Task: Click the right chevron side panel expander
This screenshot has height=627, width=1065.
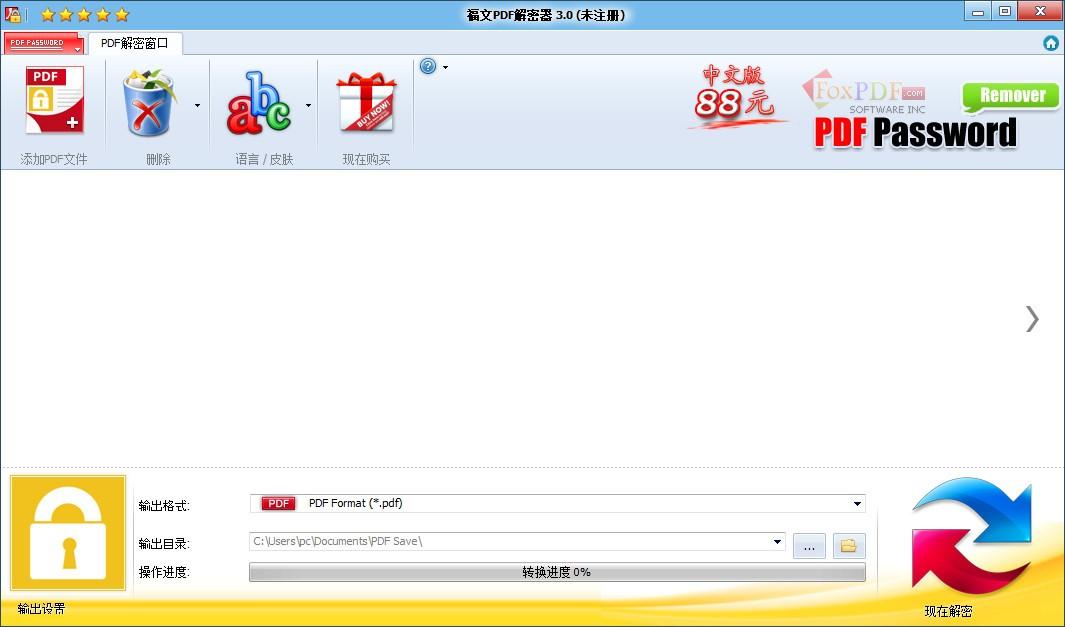Action: [1032, 319]
